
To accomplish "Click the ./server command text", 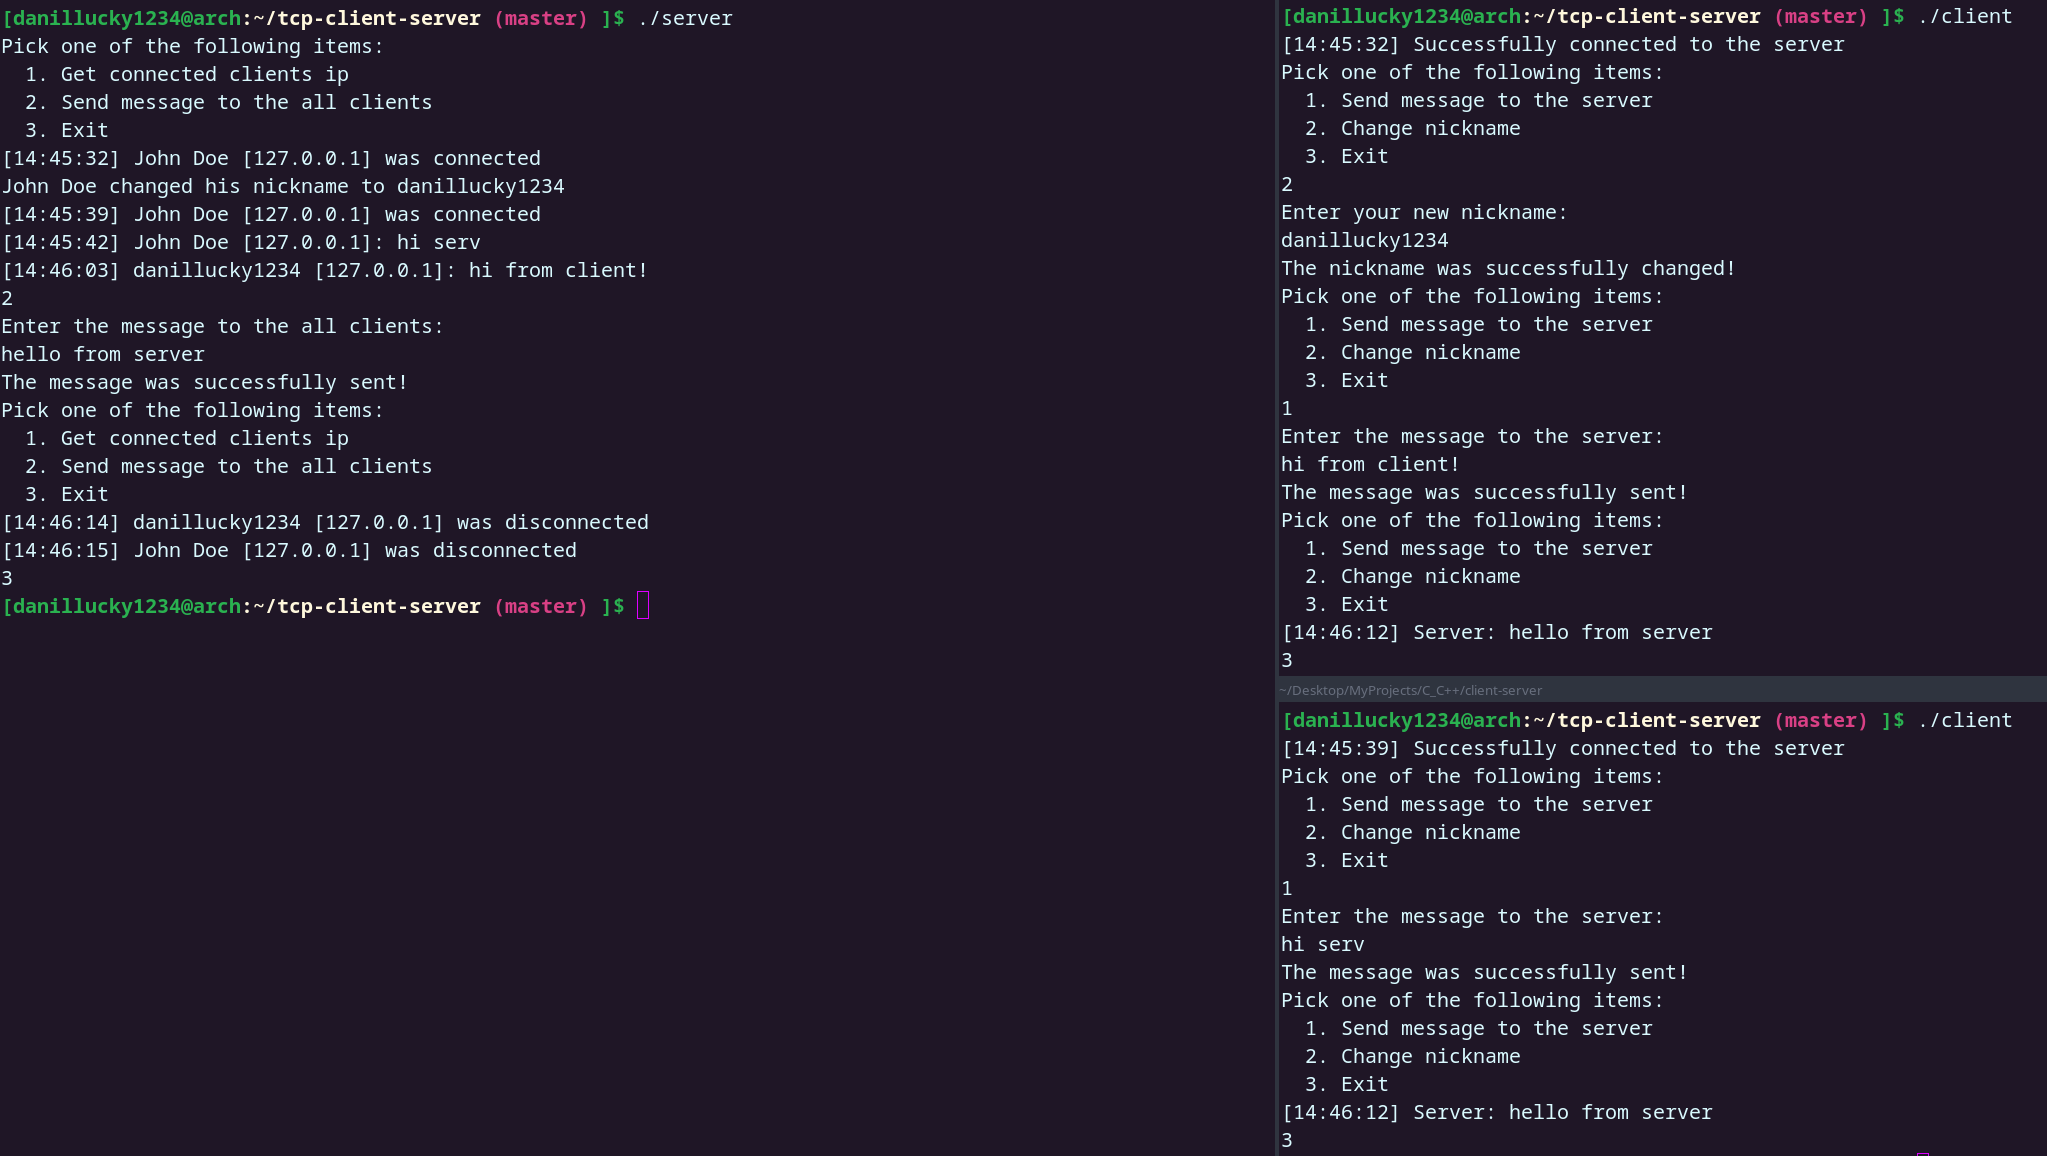I will coord(685,18).
